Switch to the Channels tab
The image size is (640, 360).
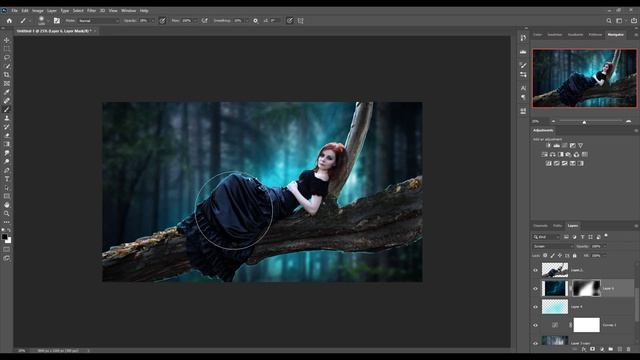pos(540,226)
